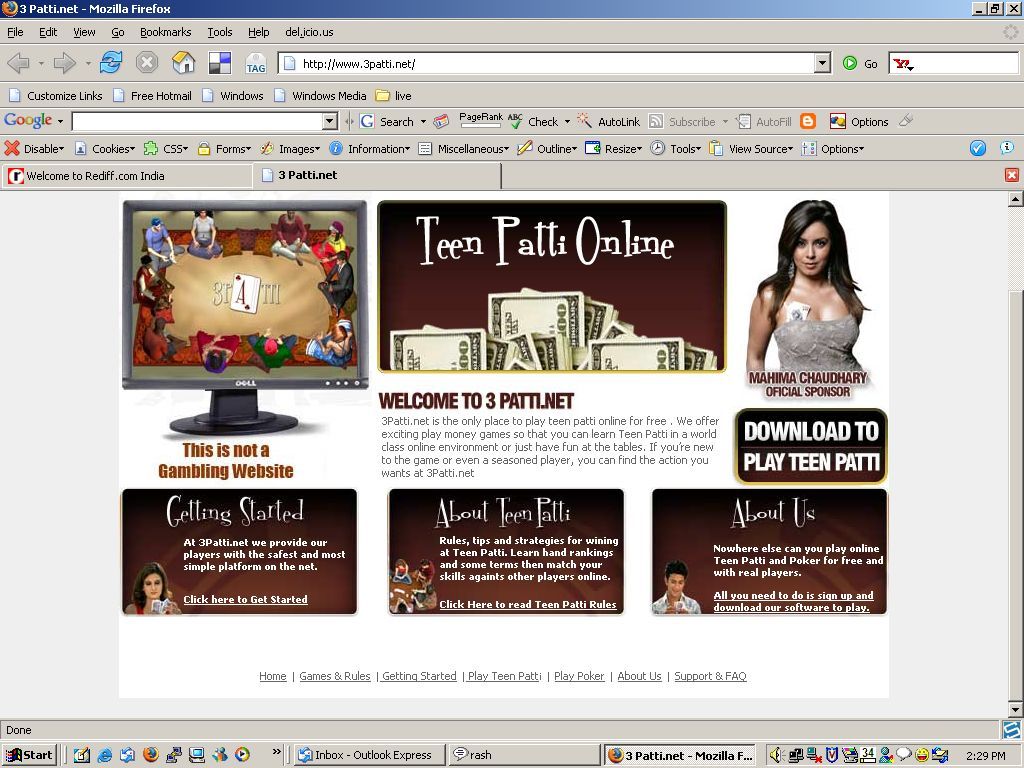The width and height of the screenshot is (1024, 768).
Task: Click into the Google toolbar search field
Action: [197, 121]
